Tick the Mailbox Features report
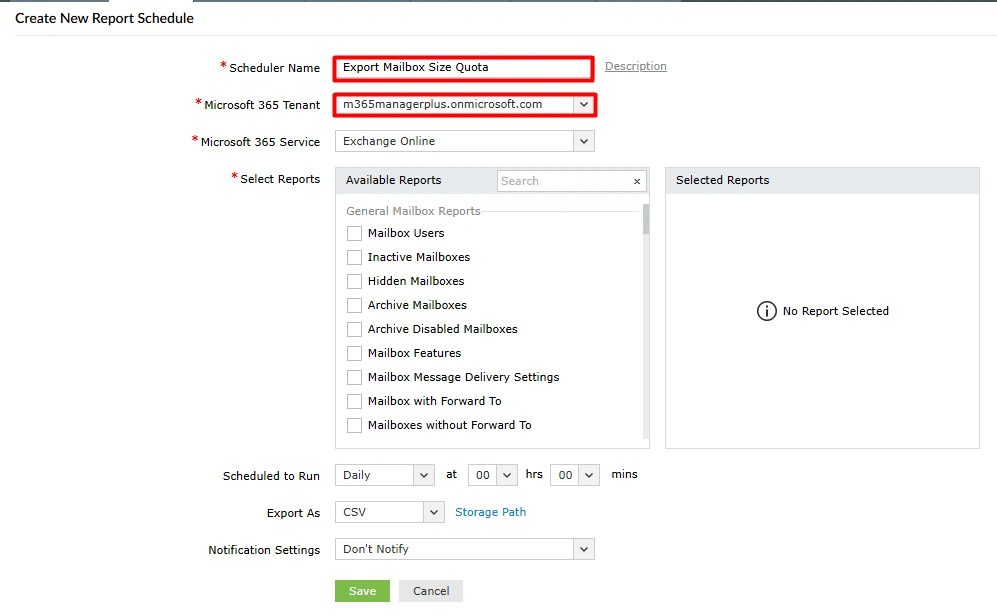This screenshot has width=997, height=616. pos(354,353)
